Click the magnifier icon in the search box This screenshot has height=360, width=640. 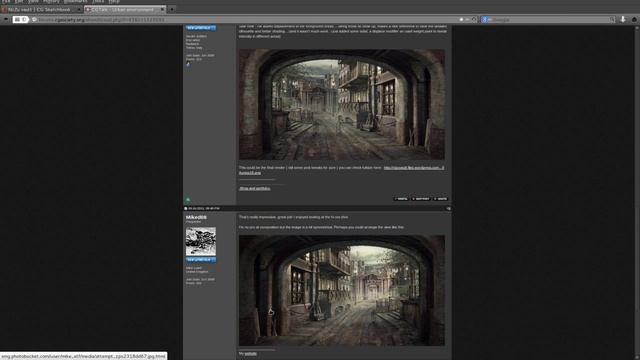[x=612, y=19]
